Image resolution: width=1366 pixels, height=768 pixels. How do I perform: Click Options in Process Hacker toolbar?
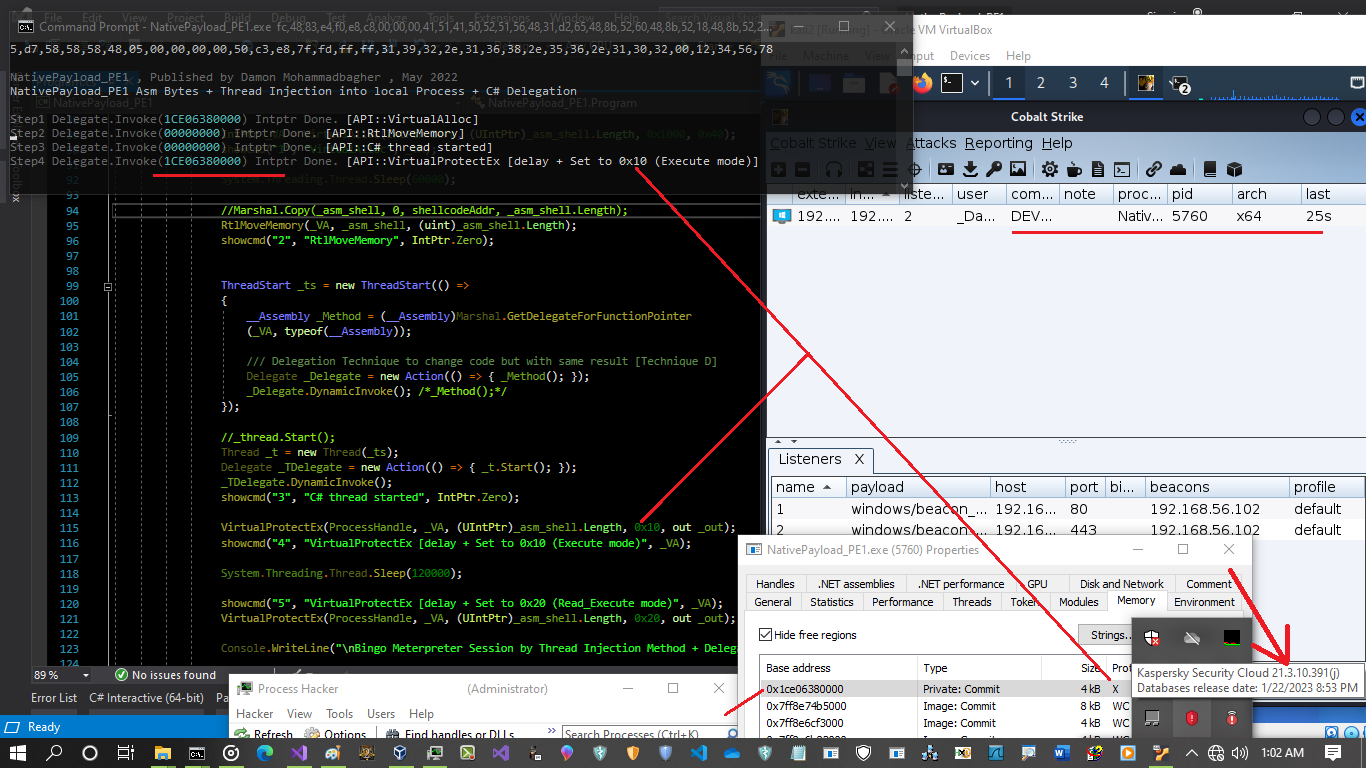coord(336,735)
